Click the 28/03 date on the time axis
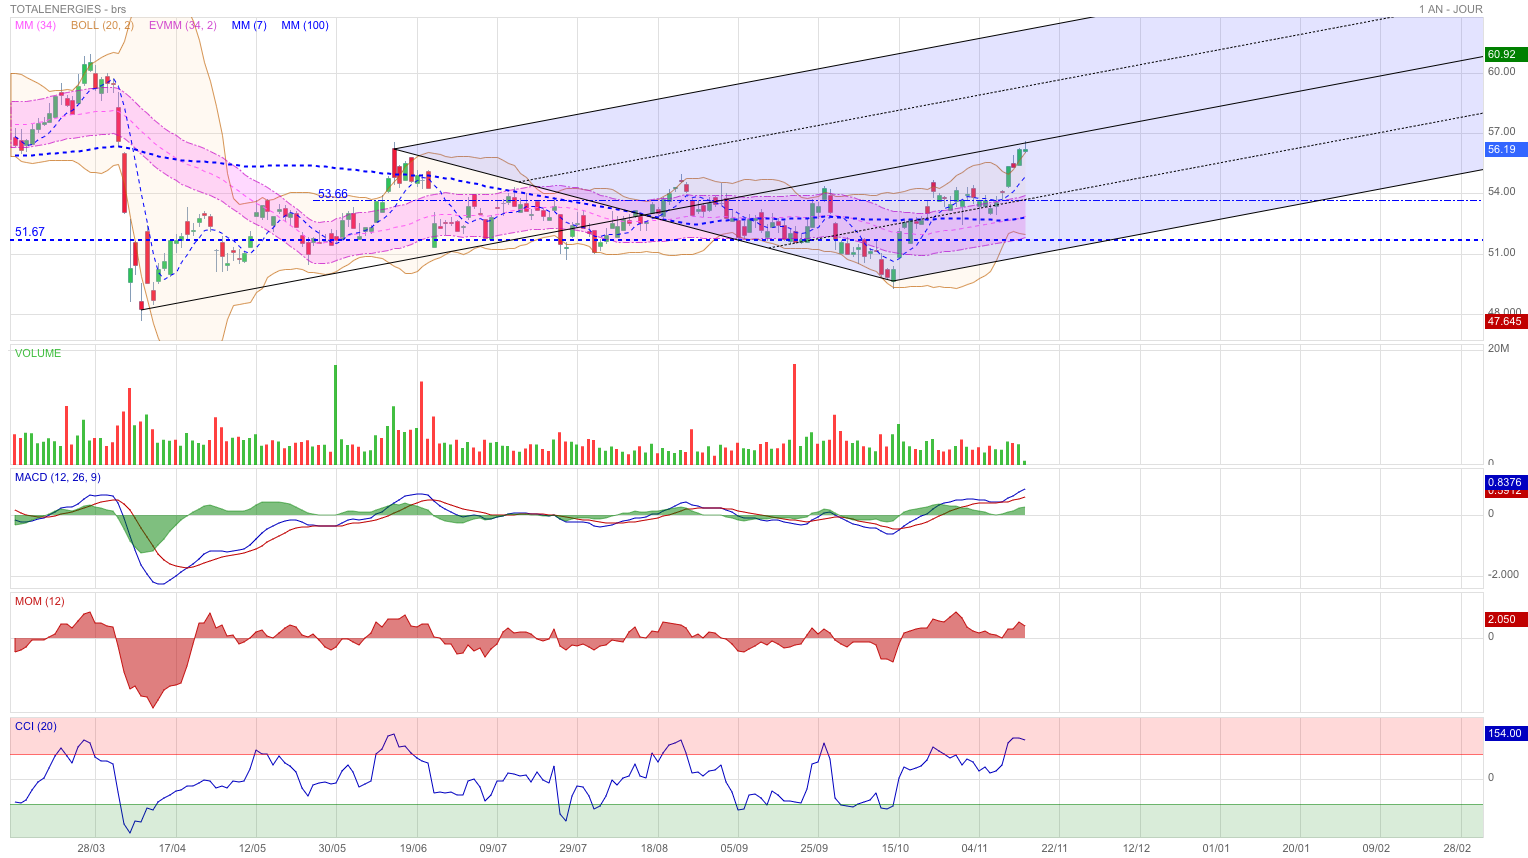 tap(91, 848)
